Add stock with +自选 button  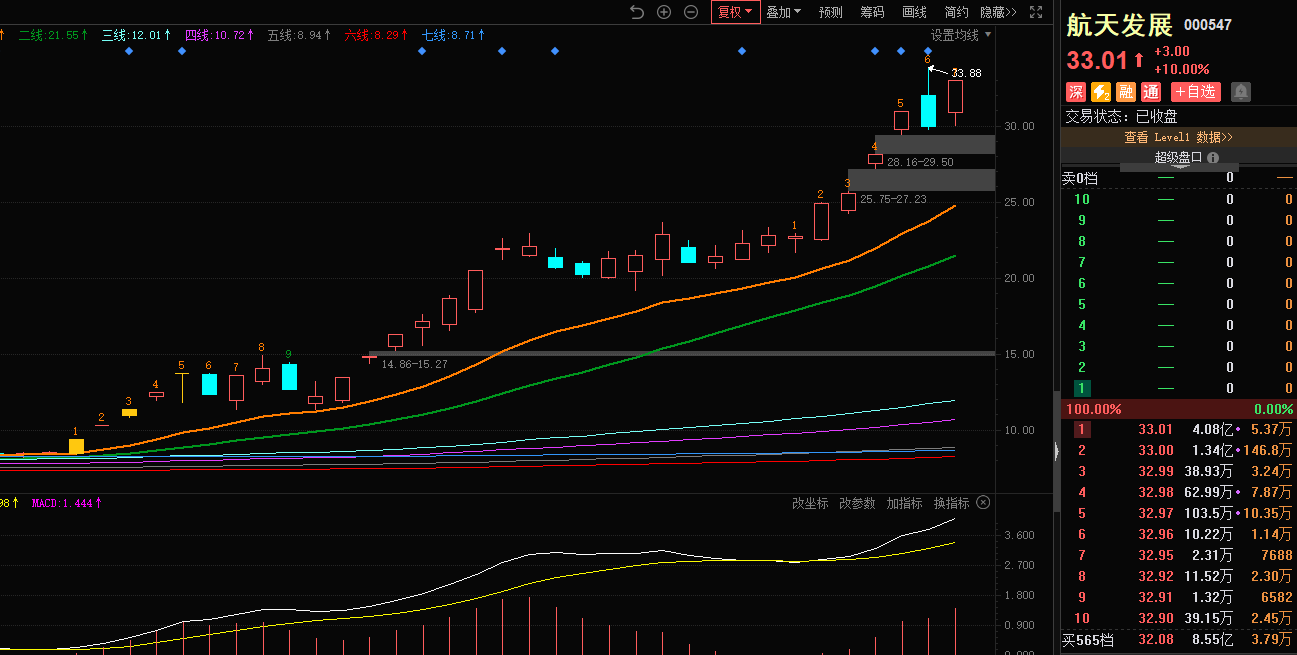coord(1196,92)
